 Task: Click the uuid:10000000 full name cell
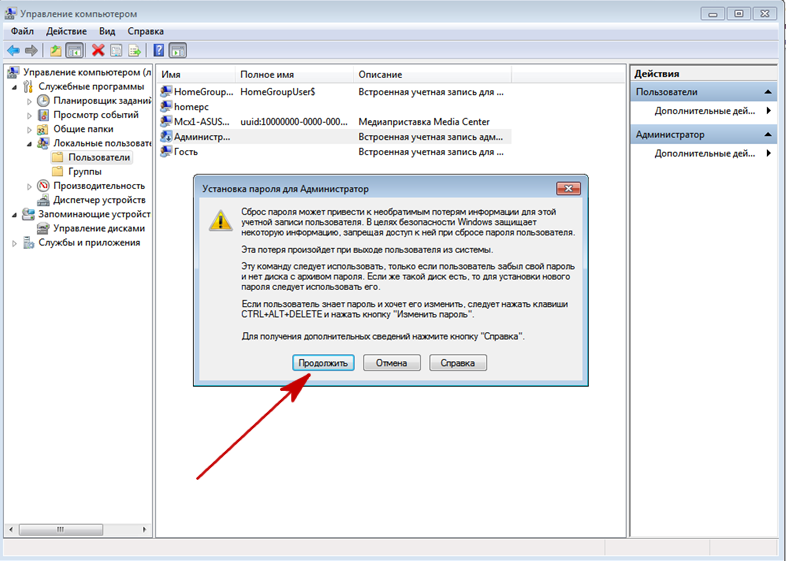click(294, 121)
